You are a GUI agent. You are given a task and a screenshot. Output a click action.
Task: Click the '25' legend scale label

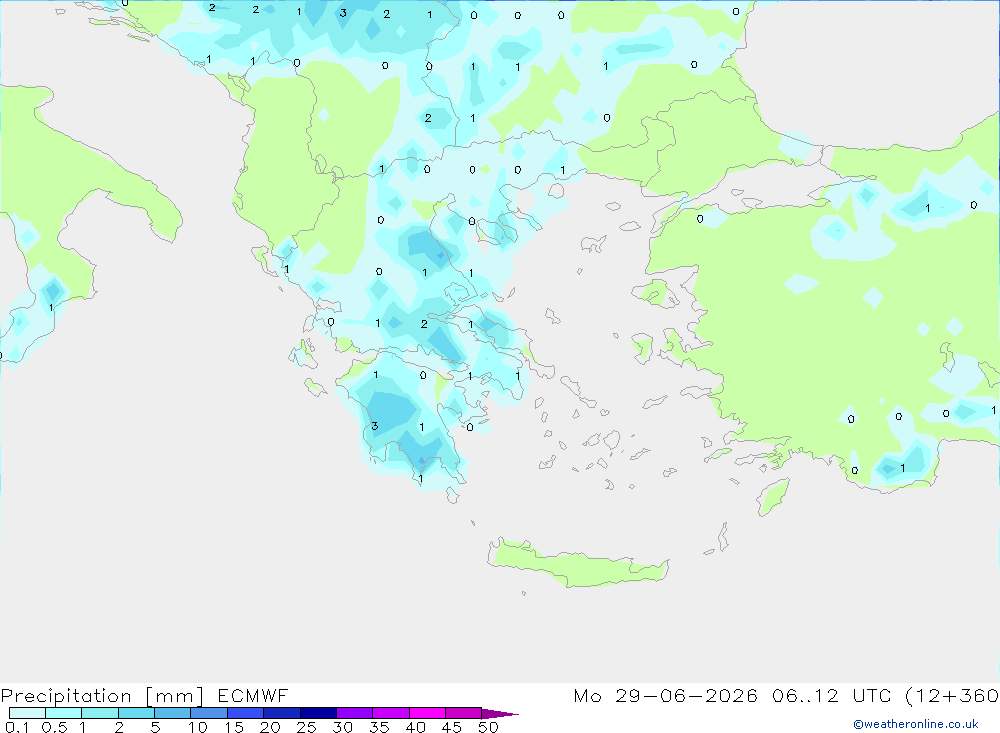click(x=306, y=727)
